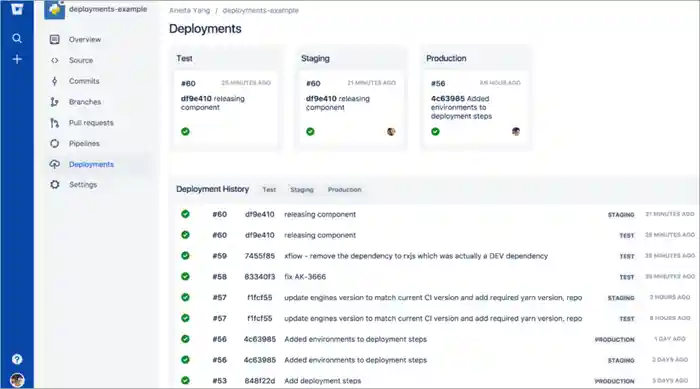Click the deployments-example repository avatar

coord(54,9)
